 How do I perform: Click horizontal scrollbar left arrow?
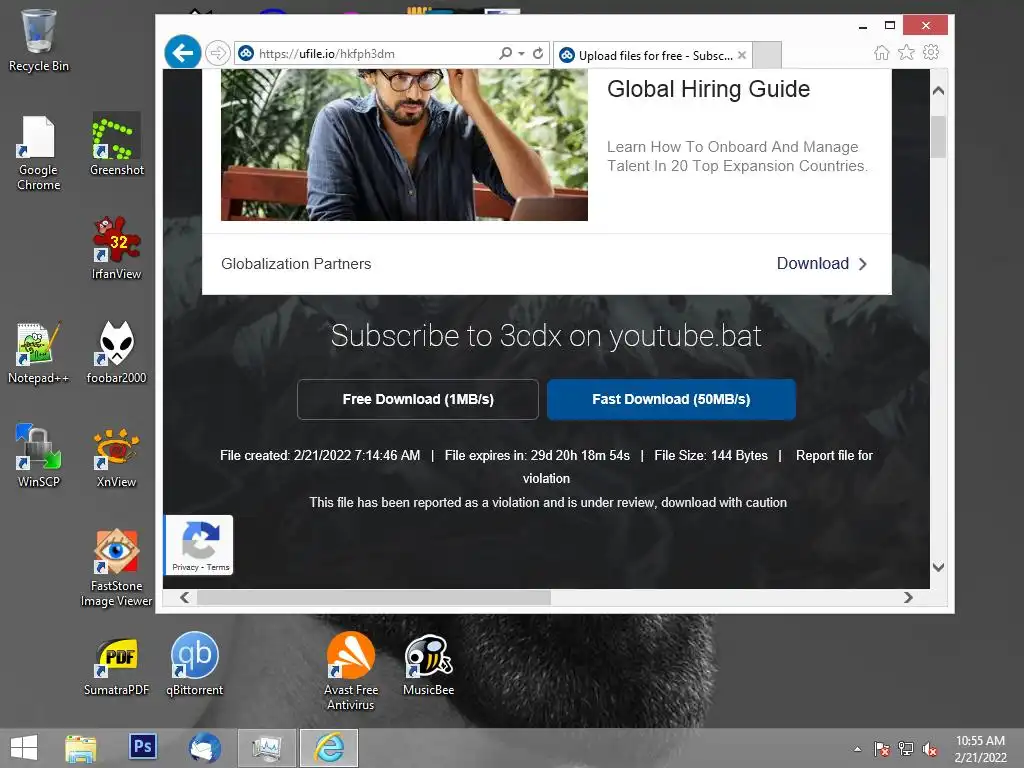[185, 598]
